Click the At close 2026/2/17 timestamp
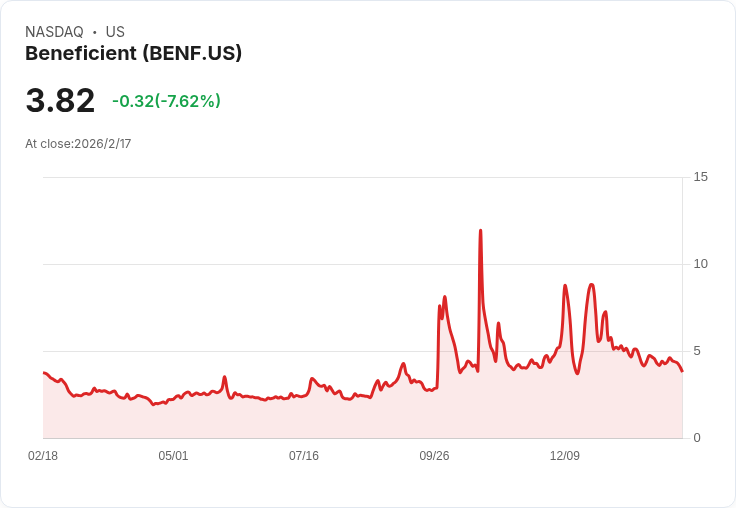Viewport: 736px width, 508px height. pyautogui.click(x=78, y=143)
